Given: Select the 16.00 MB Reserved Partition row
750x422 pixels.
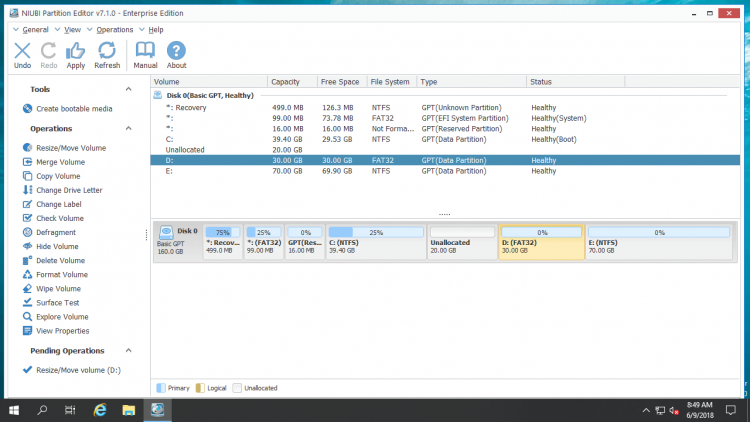Looking at the screenshot, I should [x=445, y=129].
